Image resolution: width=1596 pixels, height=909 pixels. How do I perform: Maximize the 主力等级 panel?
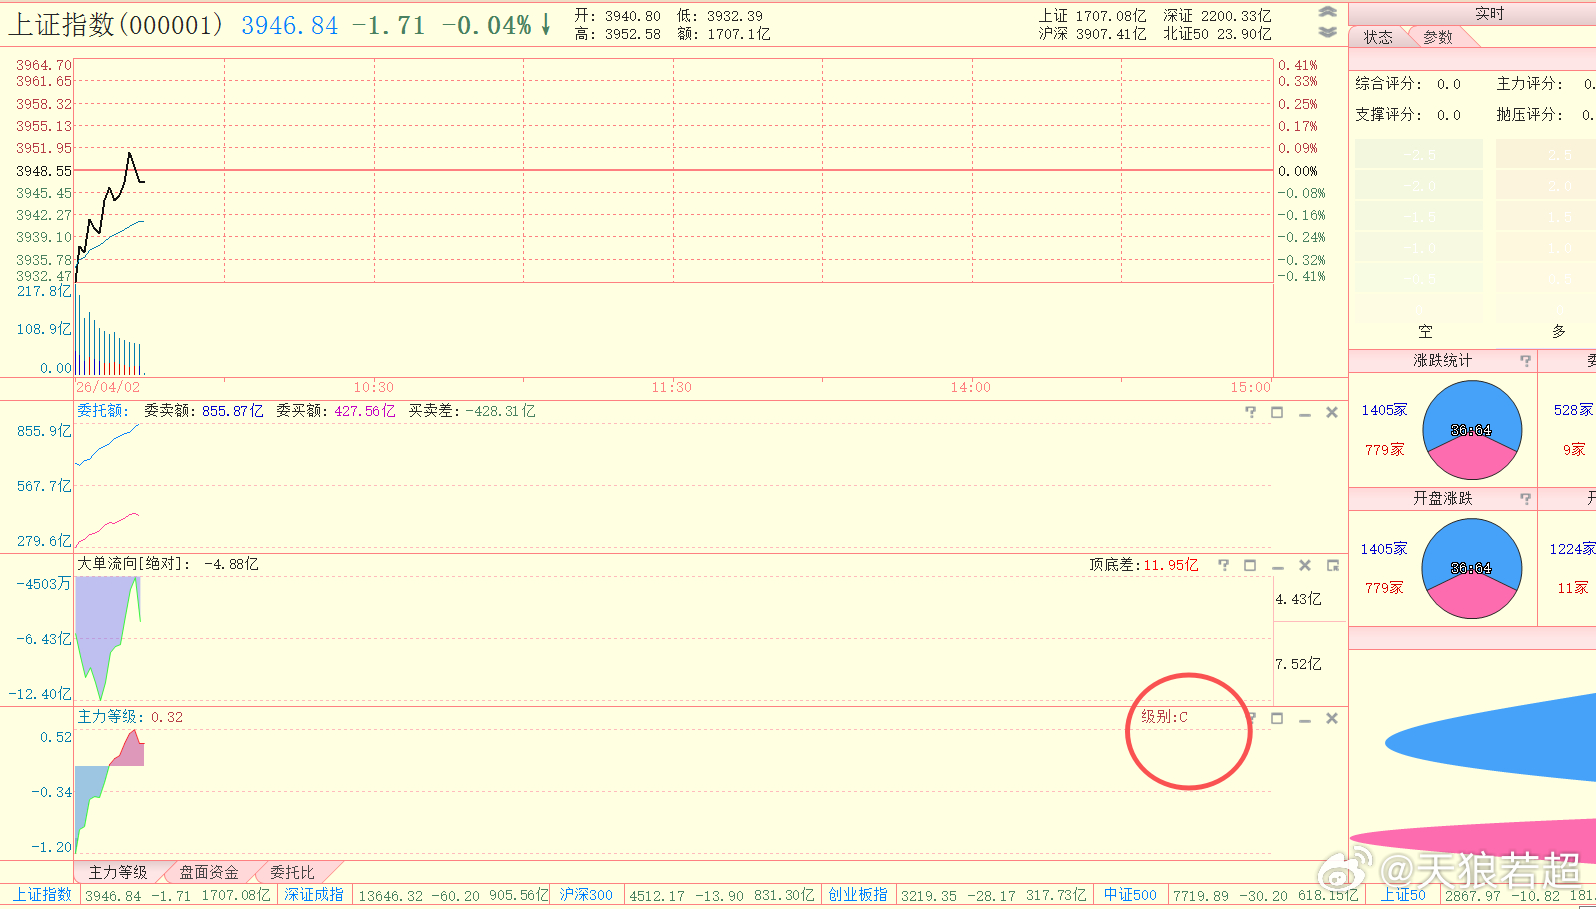[x=1277, y=718]
